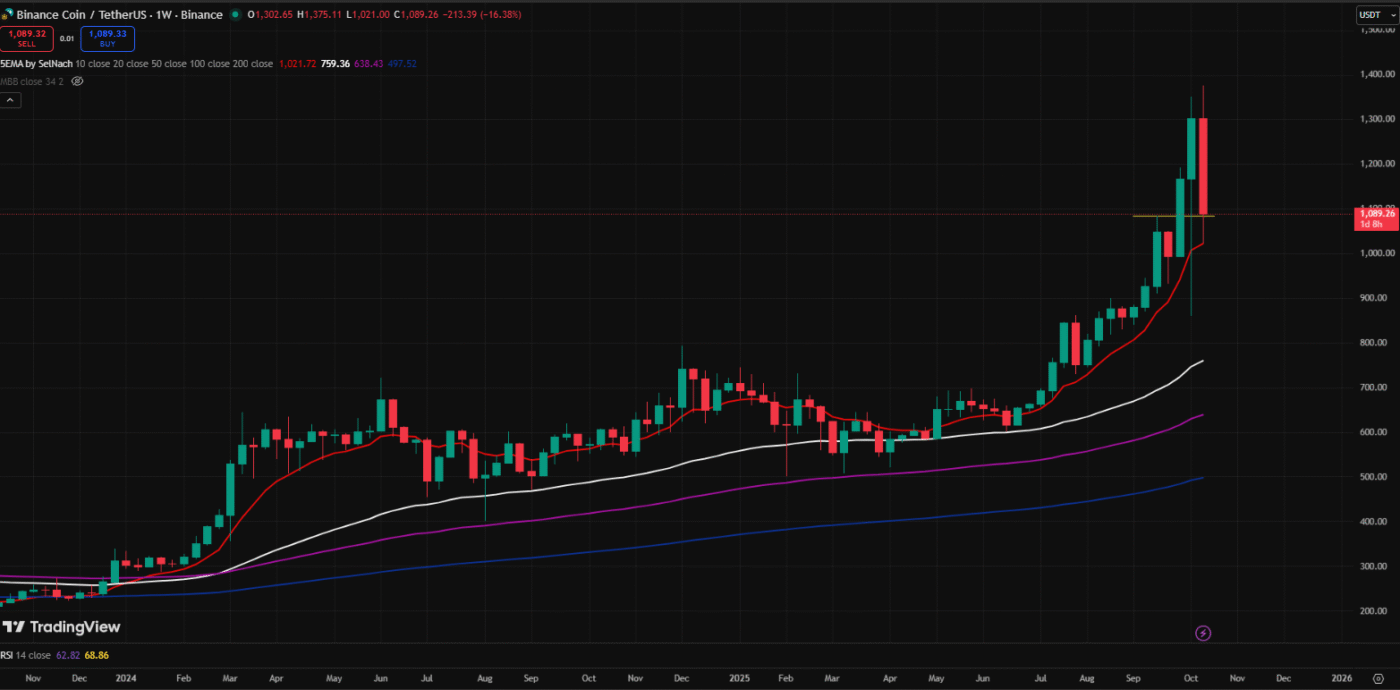This screenshot has width=1400, height=690.
Task: Select the 5EMA by SelNach indicator label
Action: [x=36, y=64]
